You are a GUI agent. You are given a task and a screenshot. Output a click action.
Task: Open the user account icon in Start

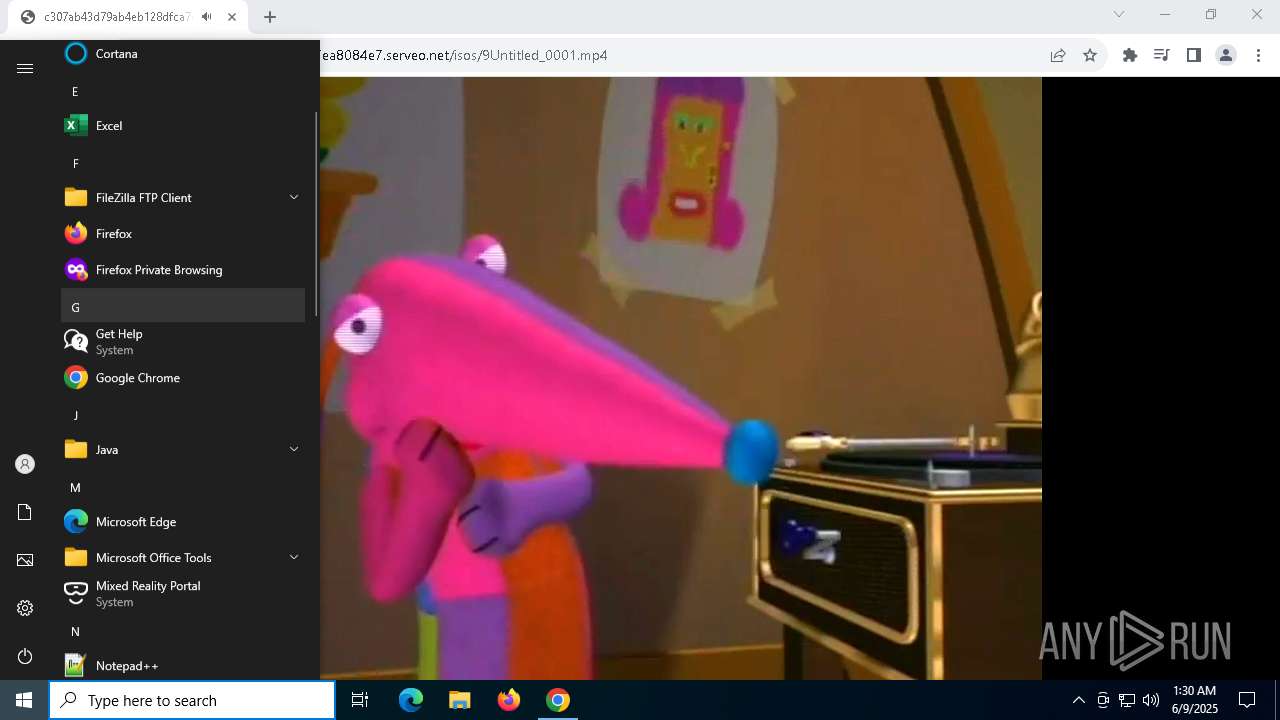point(25,464)
